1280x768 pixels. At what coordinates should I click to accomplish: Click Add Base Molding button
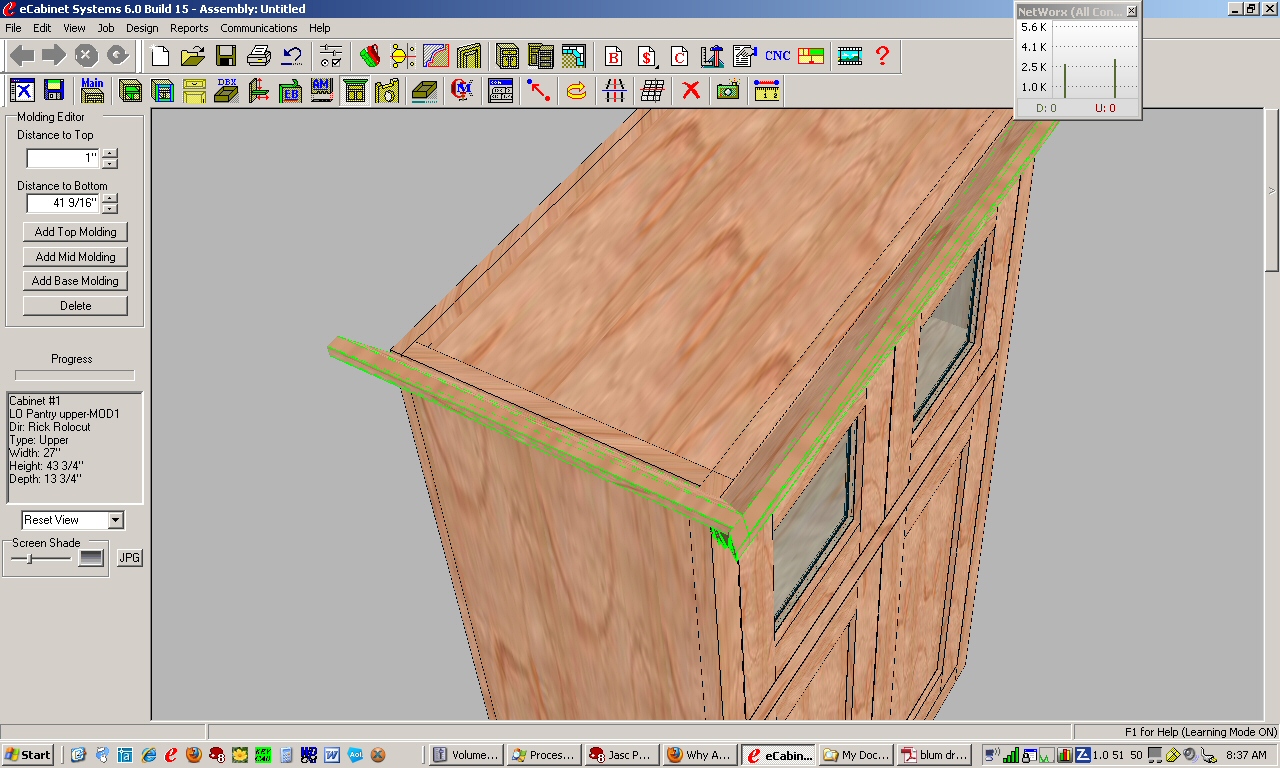tap(75, 281)
